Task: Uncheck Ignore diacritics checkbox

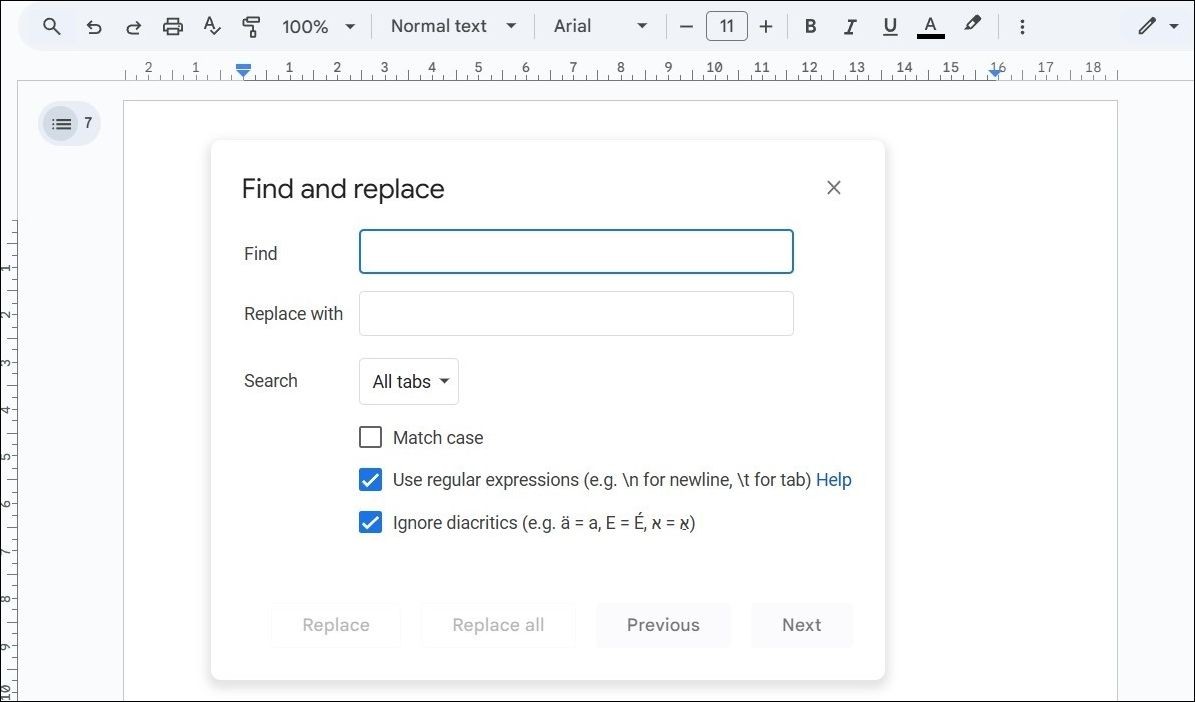Action: (x=370, y=522)
